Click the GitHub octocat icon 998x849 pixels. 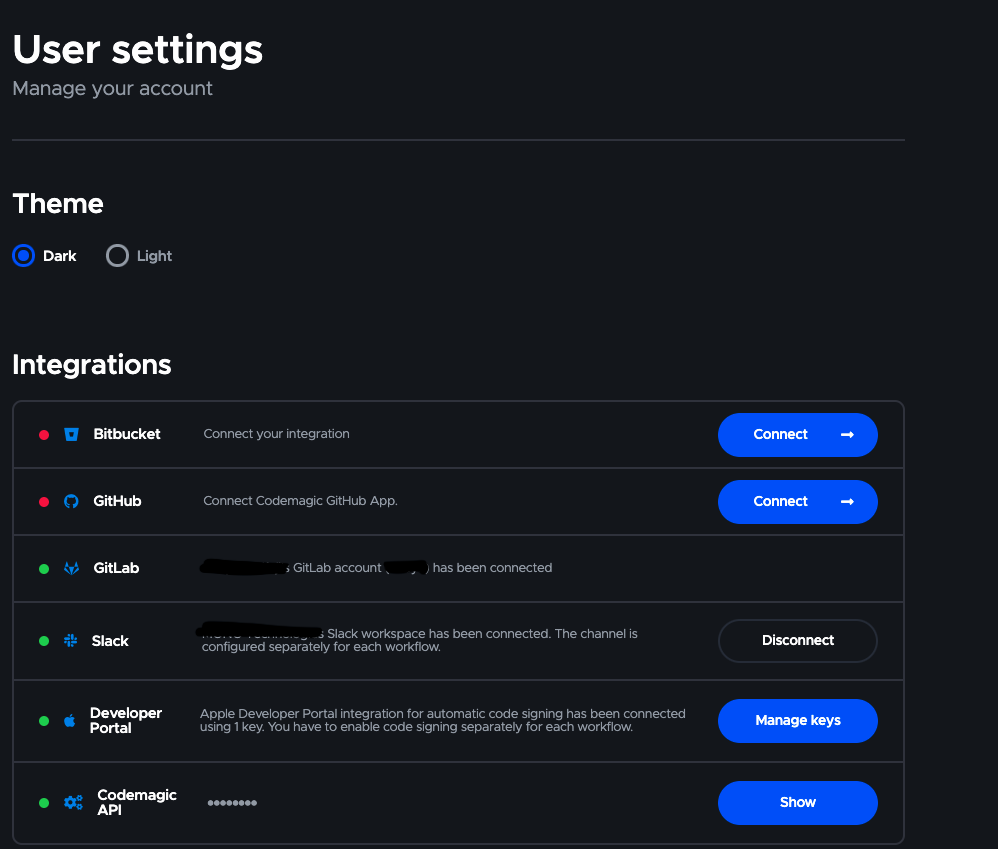click(x=71, y=501)
